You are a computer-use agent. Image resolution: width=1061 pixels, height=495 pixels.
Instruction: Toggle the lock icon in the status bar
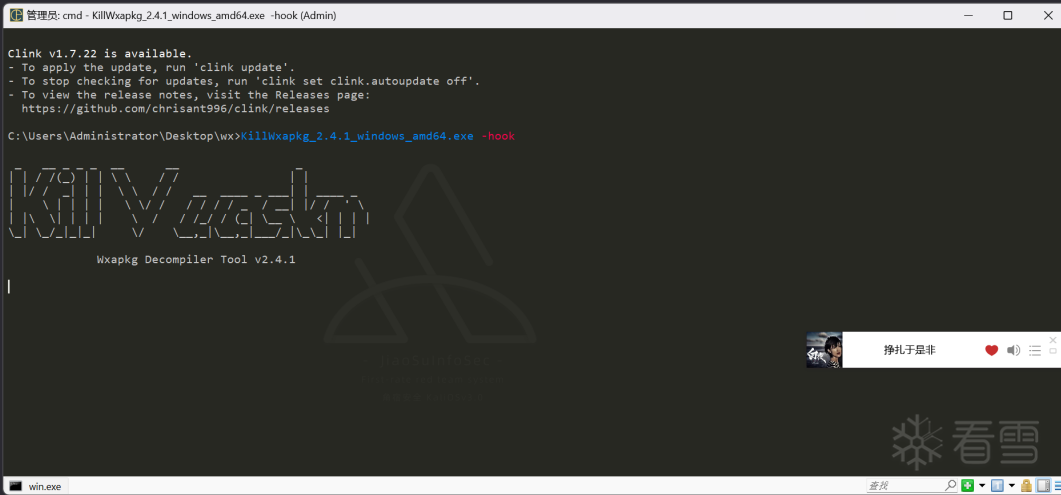tap(1026, 486)
